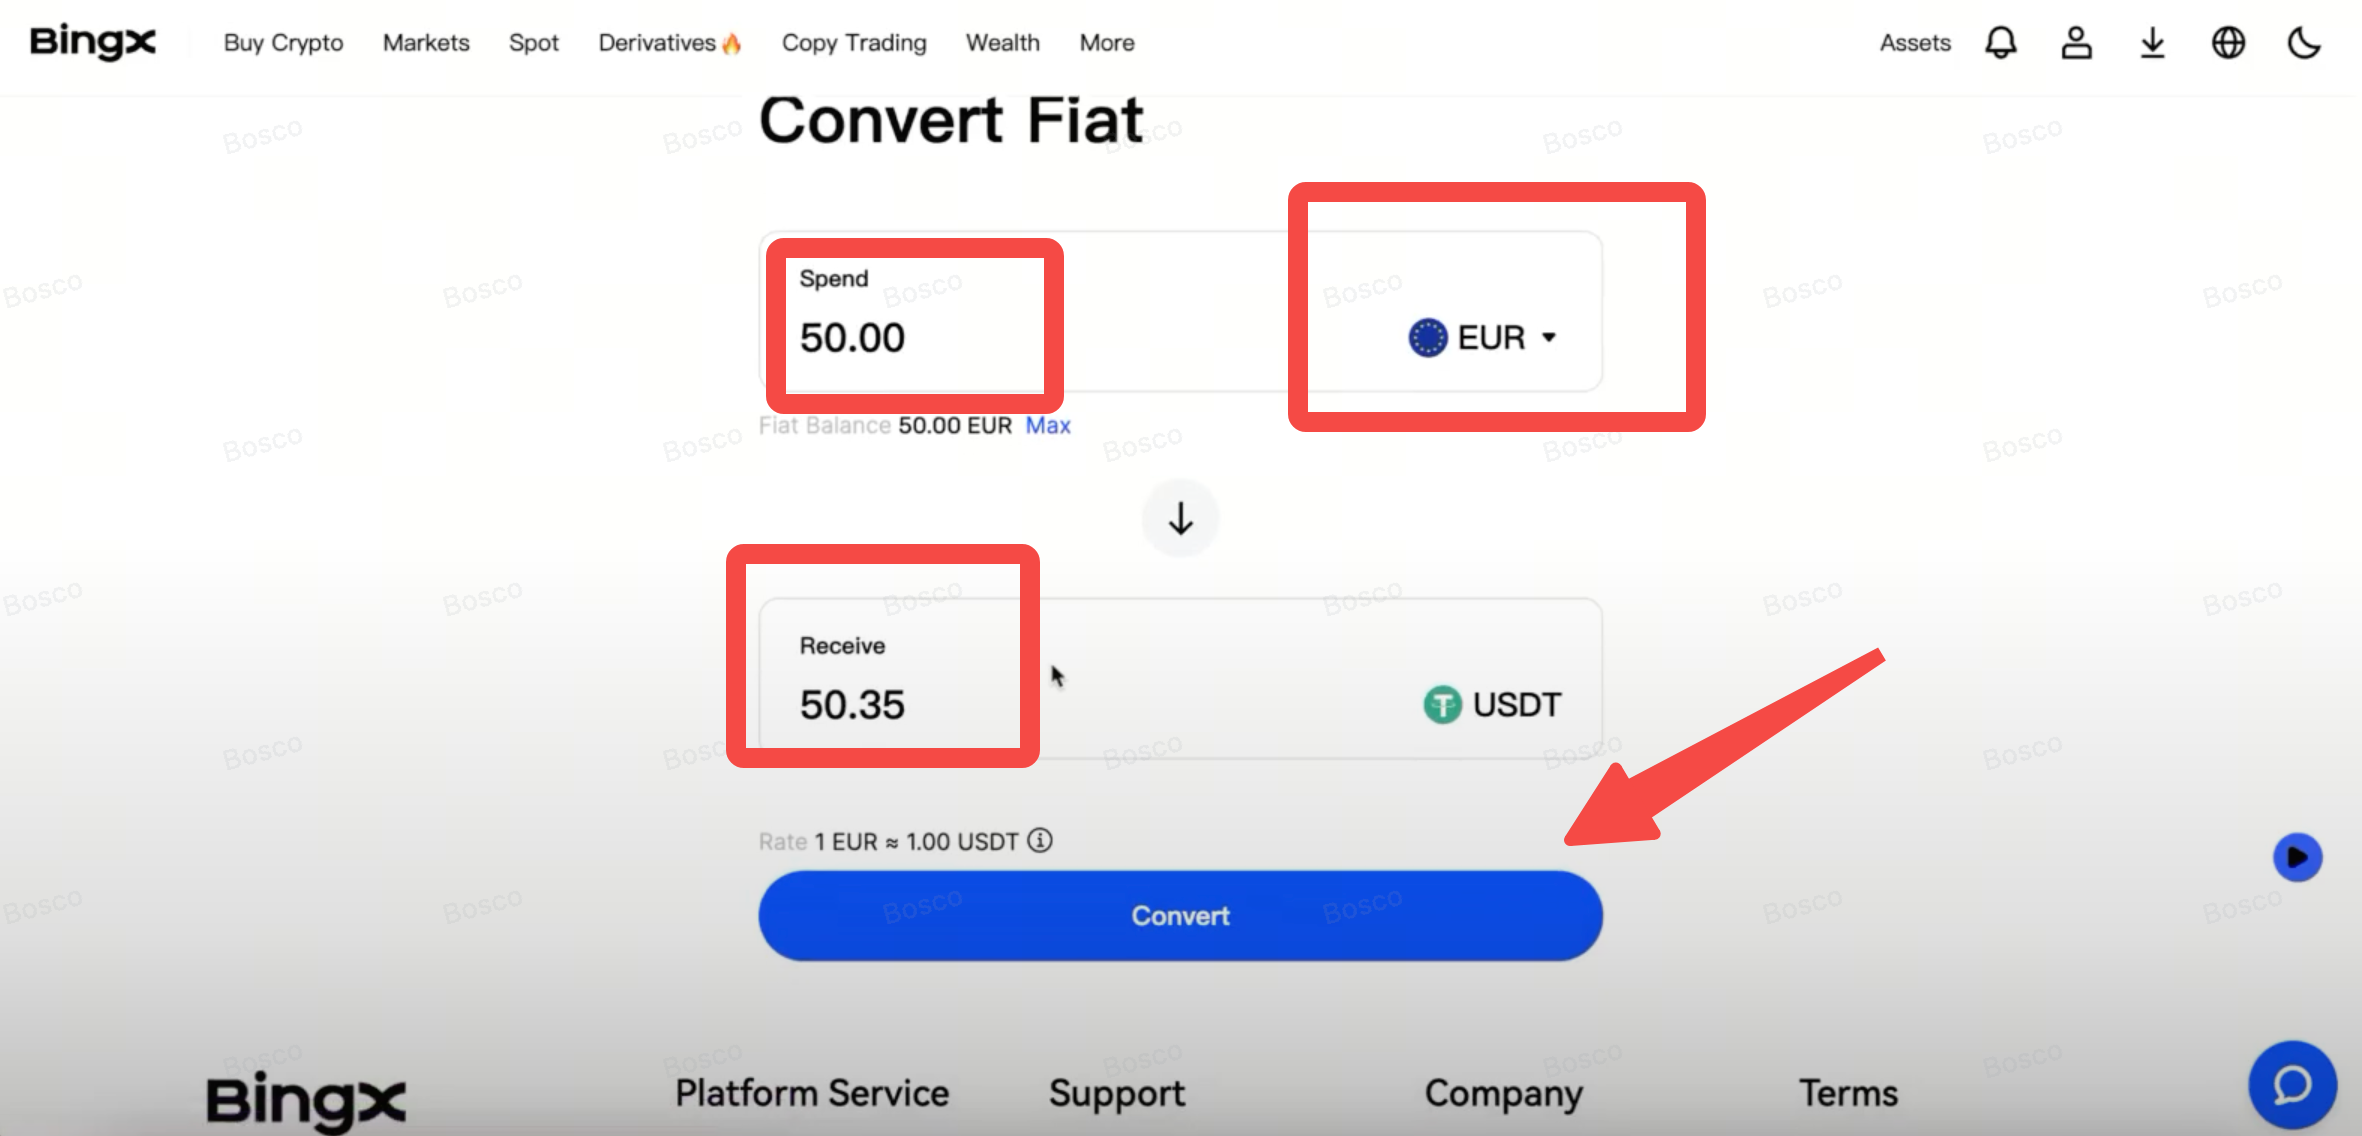2362x1136 pixels.
Task: Open the Buy Crypto menu
Action: pos(283,43)
